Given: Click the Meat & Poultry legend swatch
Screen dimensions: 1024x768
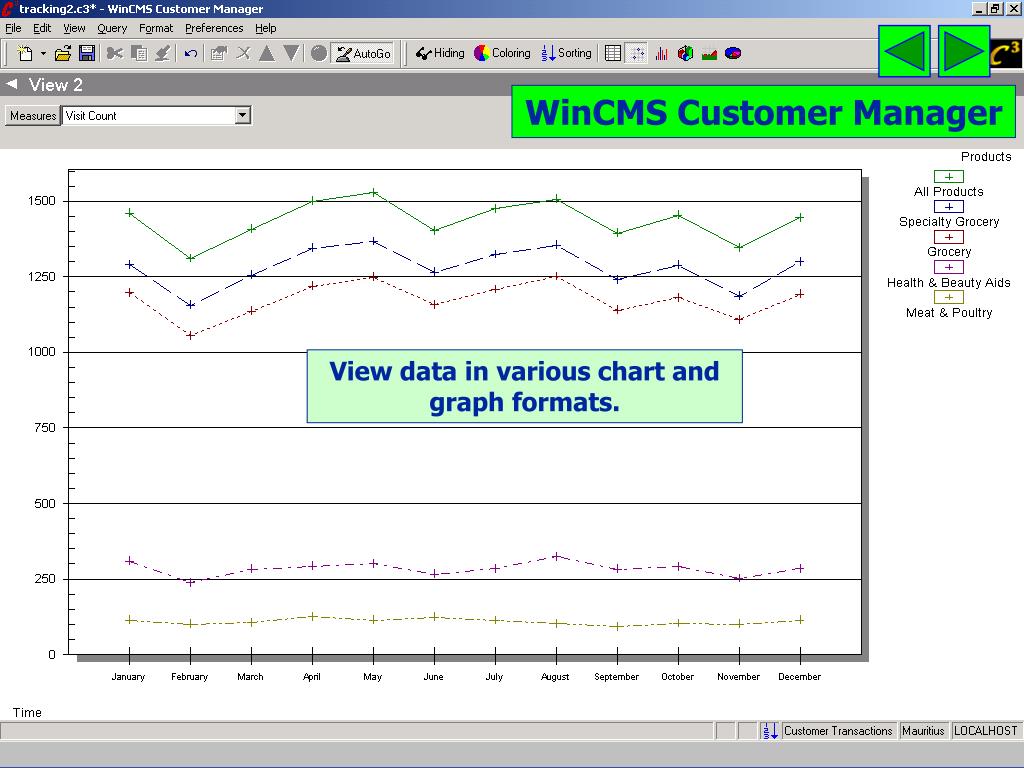Looking at the screenshot, I should point(949,297).
